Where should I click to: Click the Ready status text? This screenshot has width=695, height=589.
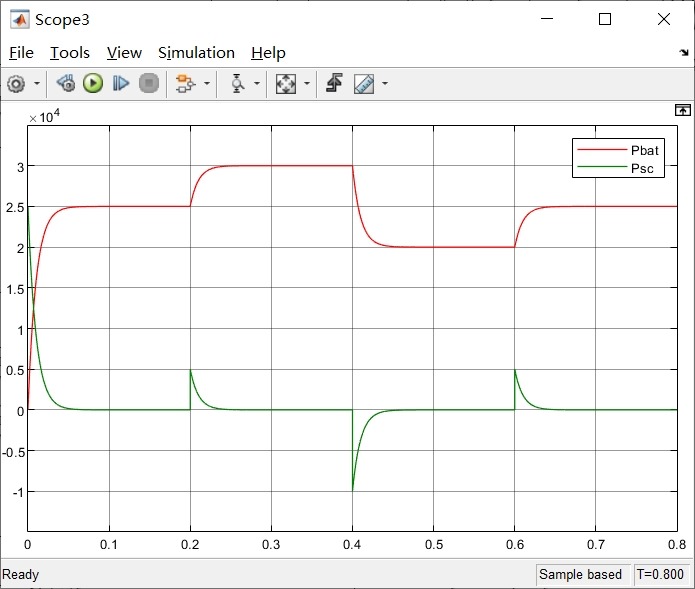[20, 574]
